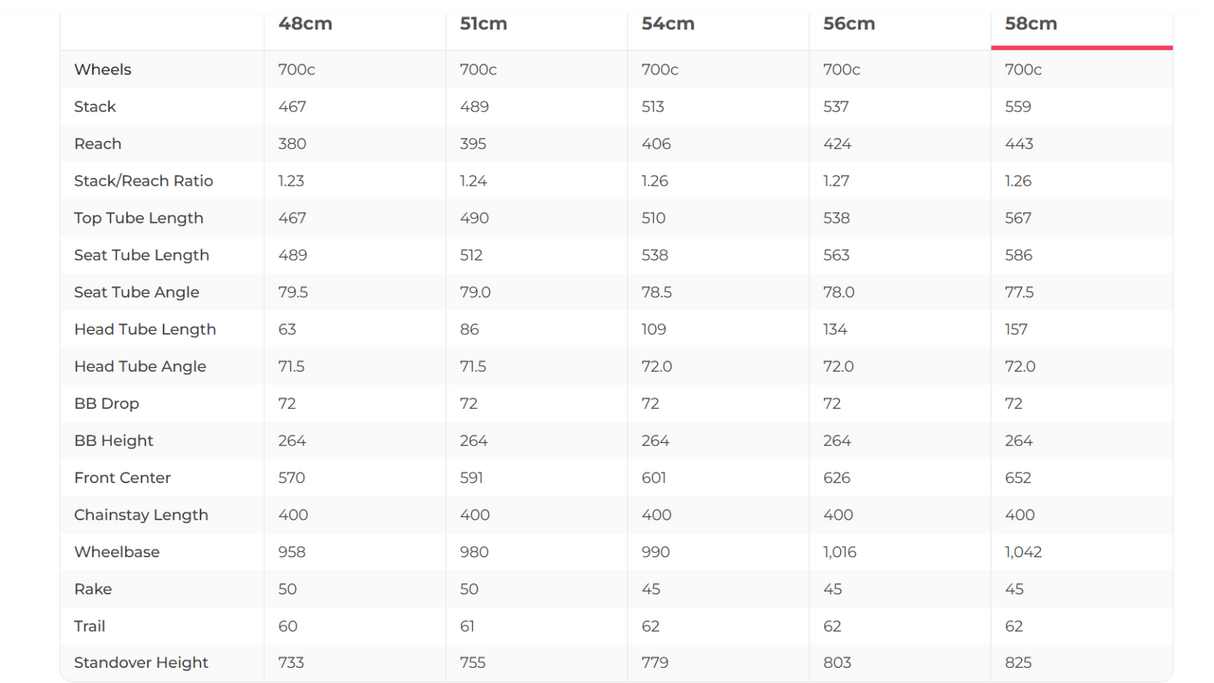Select the 755 standover height cell
The width and height of the screenshot is (1214, 683).
point(473,663)
